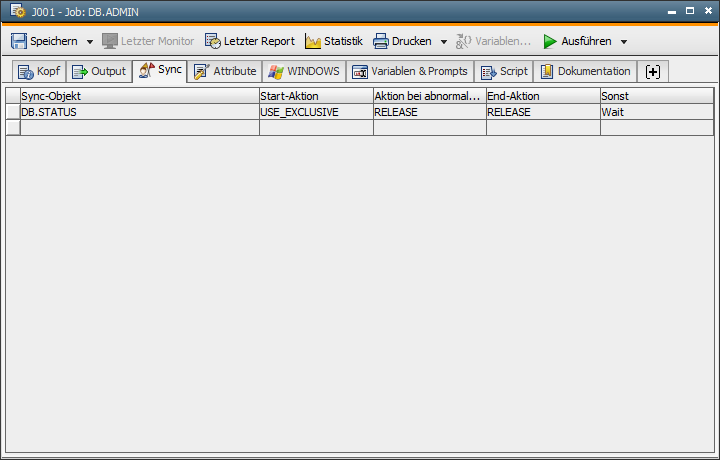Expand the Ausführen dropdown arrow

pyautogui.click(x=624, y=42)
